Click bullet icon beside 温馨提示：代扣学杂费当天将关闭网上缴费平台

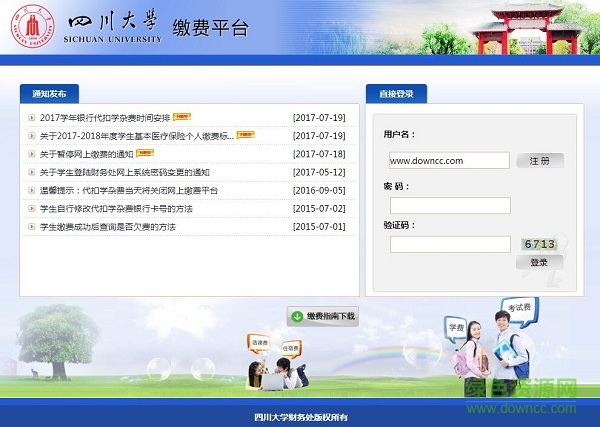[32, 190]
